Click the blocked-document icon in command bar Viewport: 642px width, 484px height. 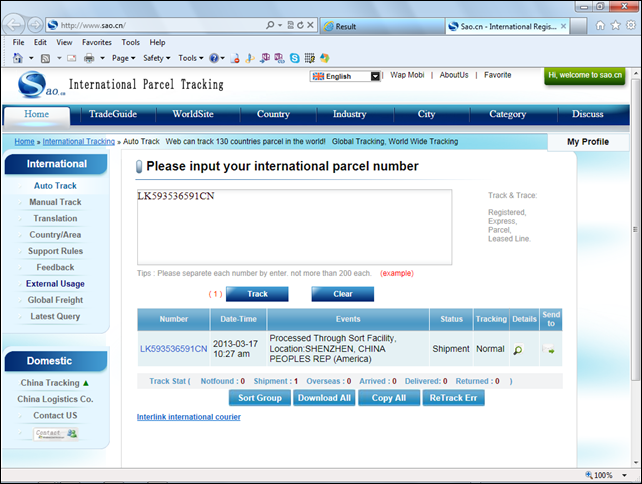tap(235, 58)
